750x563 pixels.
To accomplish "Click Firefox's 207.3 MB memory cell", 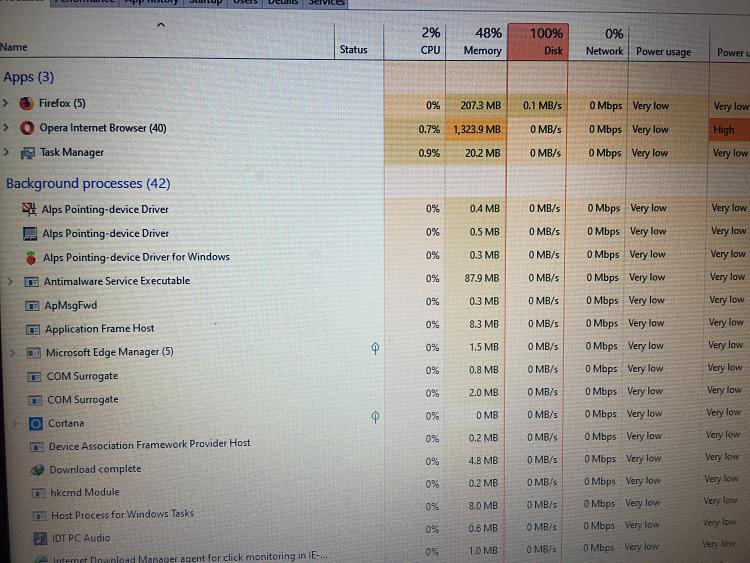I will pos(476,105).
